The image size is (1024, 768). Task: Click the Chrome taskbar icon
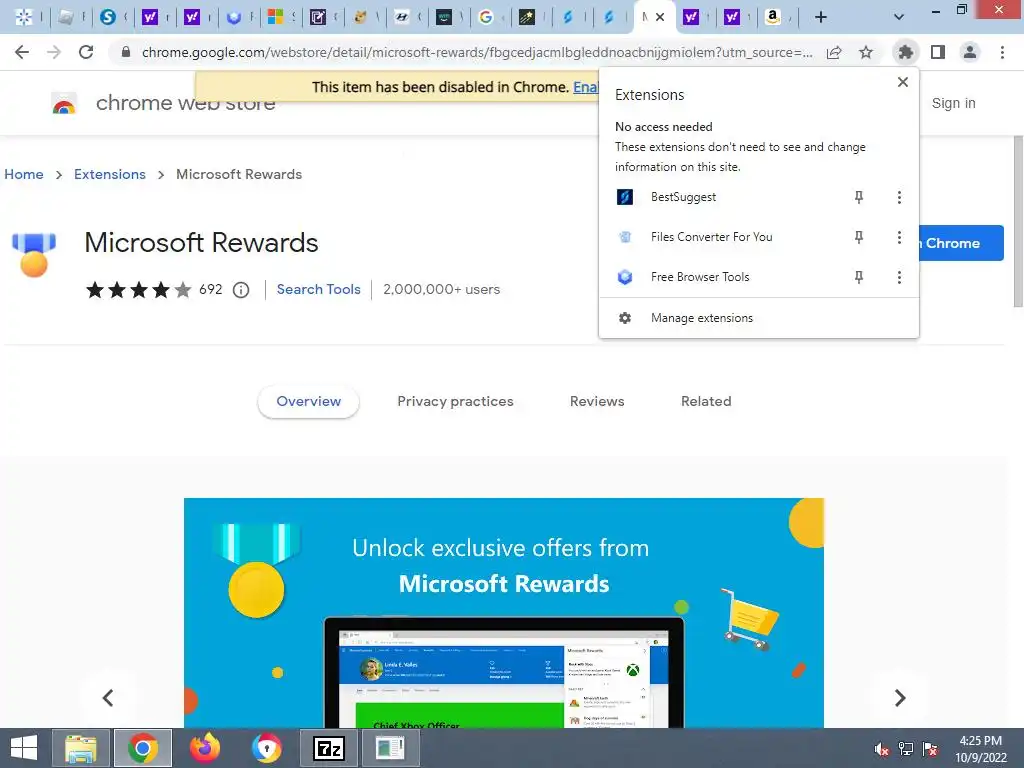(143, 748)
